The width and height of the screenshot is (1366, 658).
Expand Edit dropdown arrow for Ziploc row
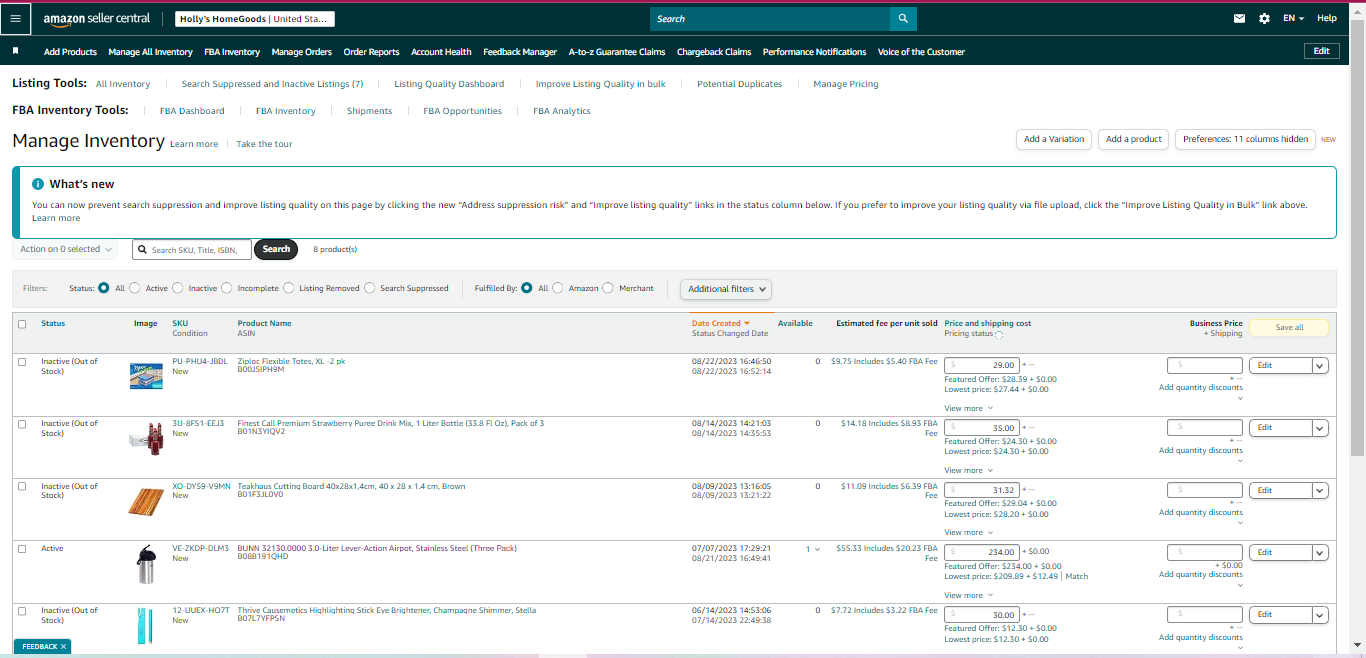point(1320,366)
